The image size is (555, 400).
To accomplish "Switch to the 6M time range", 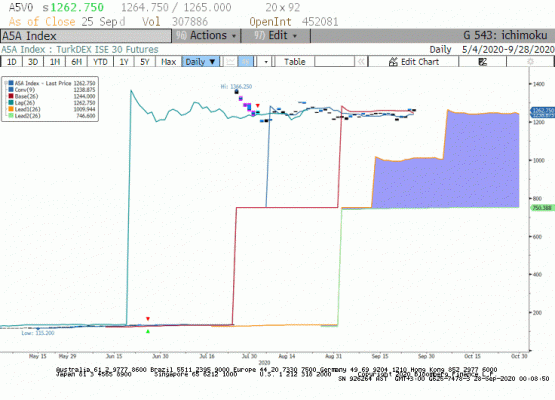I will pyautogui.click(x=76, y=62).
